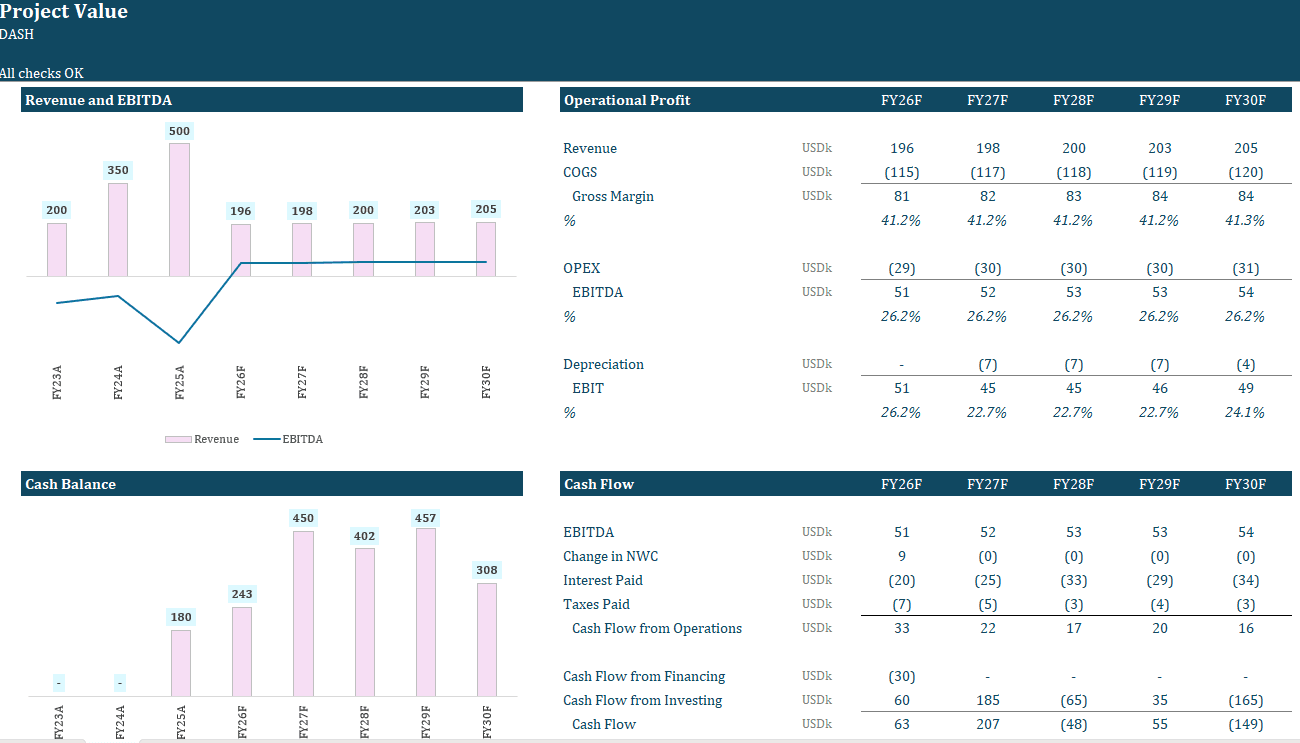Image resolution: width=1300 pixels, height=743 pixels.
Task: Click the DASH subtitle label
Action: coord(14,34)
